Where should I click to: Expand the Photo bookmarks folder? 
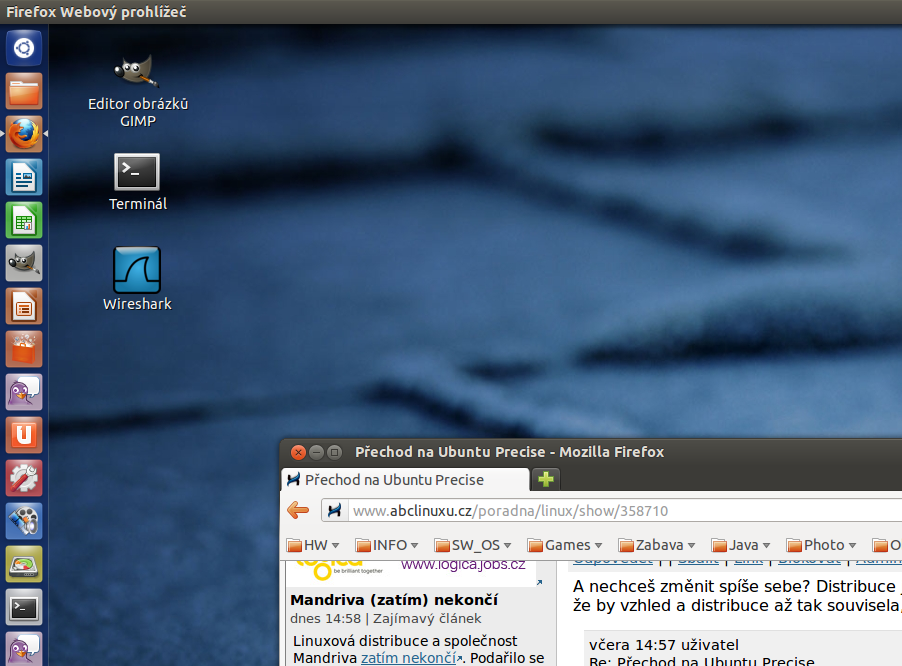tap(821, 545)
